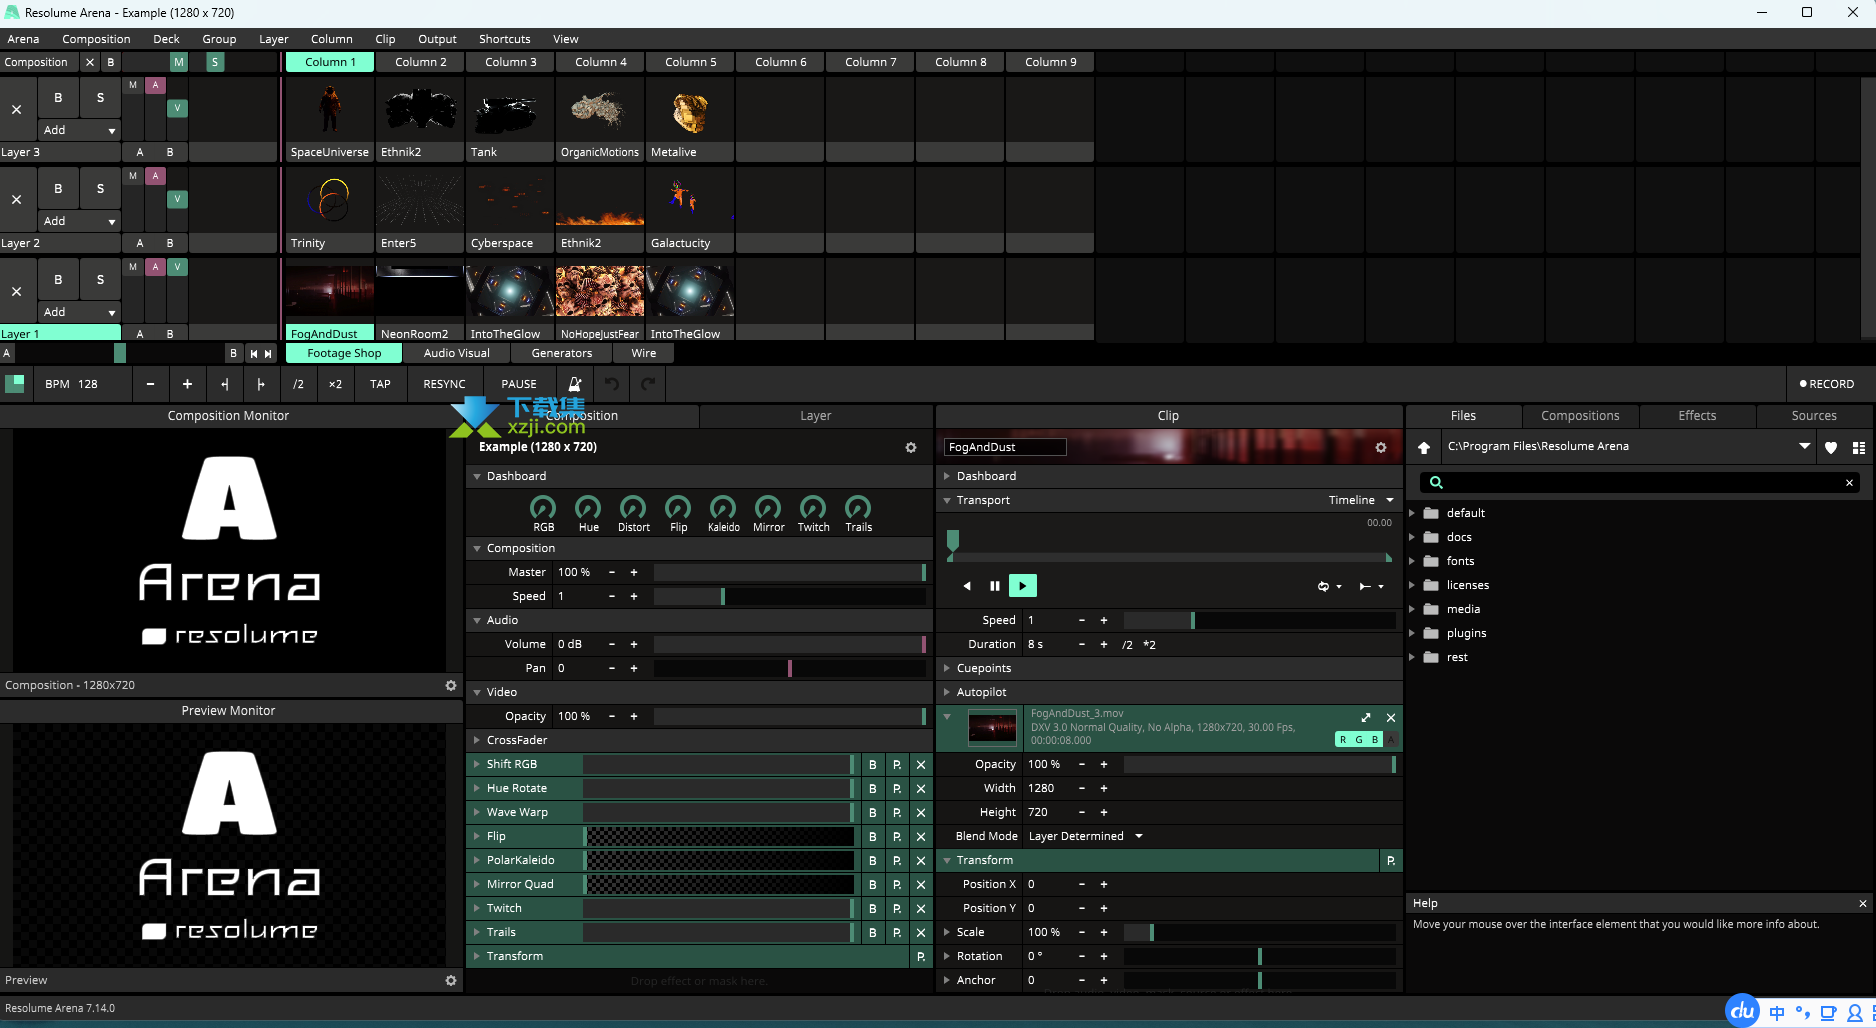Image resolution: width=1876 pixels, height=1028 pixels.
Task: Open the file path dropdown arrow
Action: pos(1804,447)
